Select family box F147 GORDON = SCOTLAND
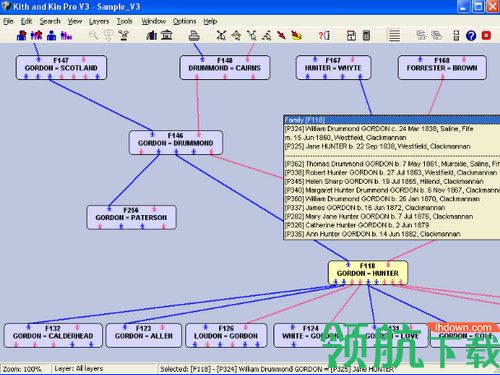This screenshot has height=375, width=500. pyautogui.click(x=61, y=68)
